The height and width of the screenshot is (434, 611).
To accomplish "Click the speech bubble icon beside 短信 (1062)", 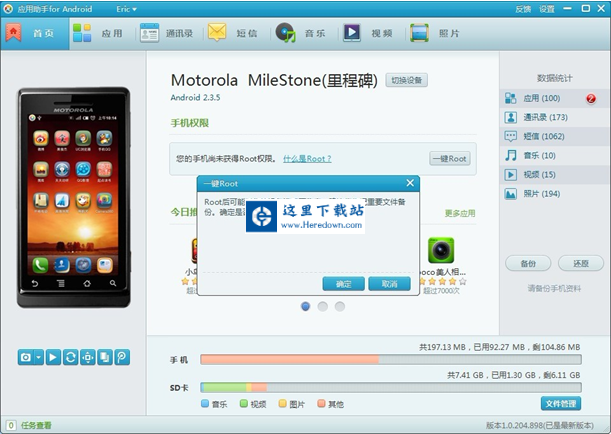I will click(x=510, y=136).
